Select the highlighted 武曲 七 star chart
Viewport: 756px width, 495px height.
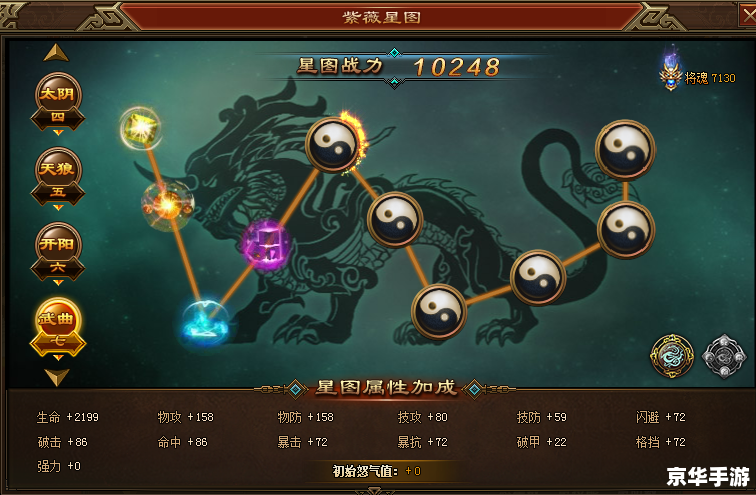pos(58,328)
